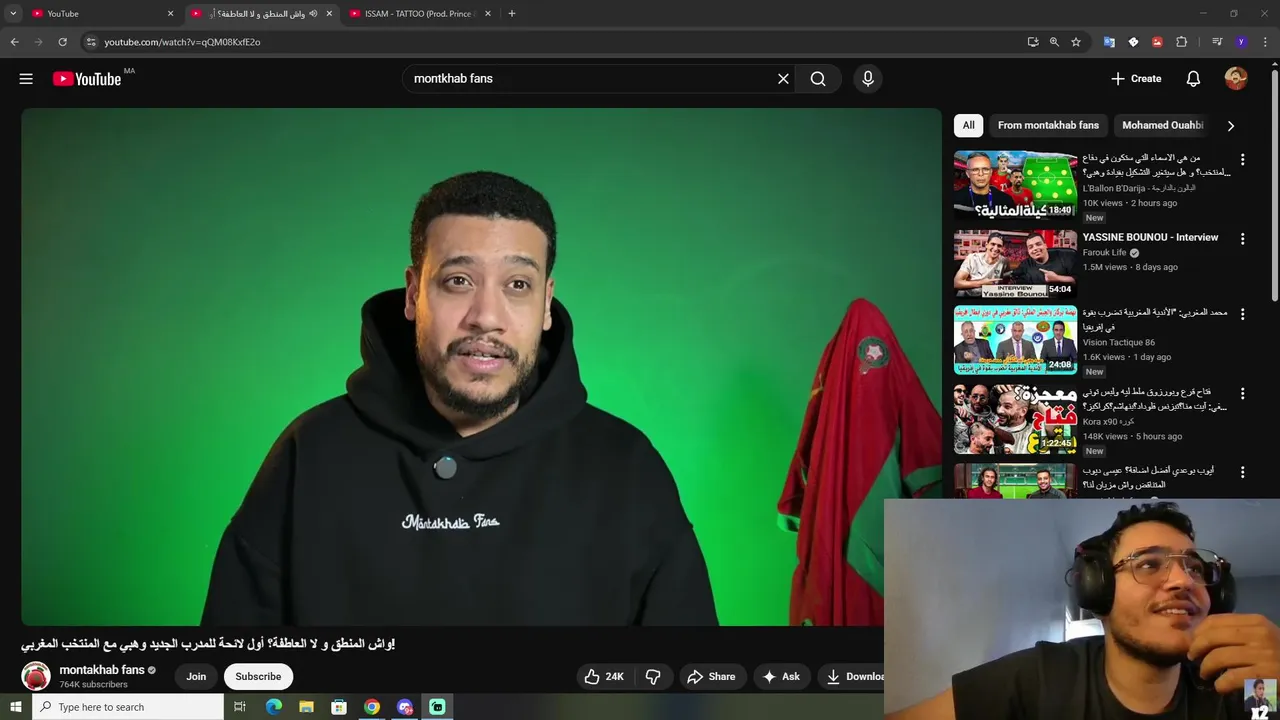Open the notifications bell
The width and height of the screenshot is (1280, 720).
pos(1193,78)
